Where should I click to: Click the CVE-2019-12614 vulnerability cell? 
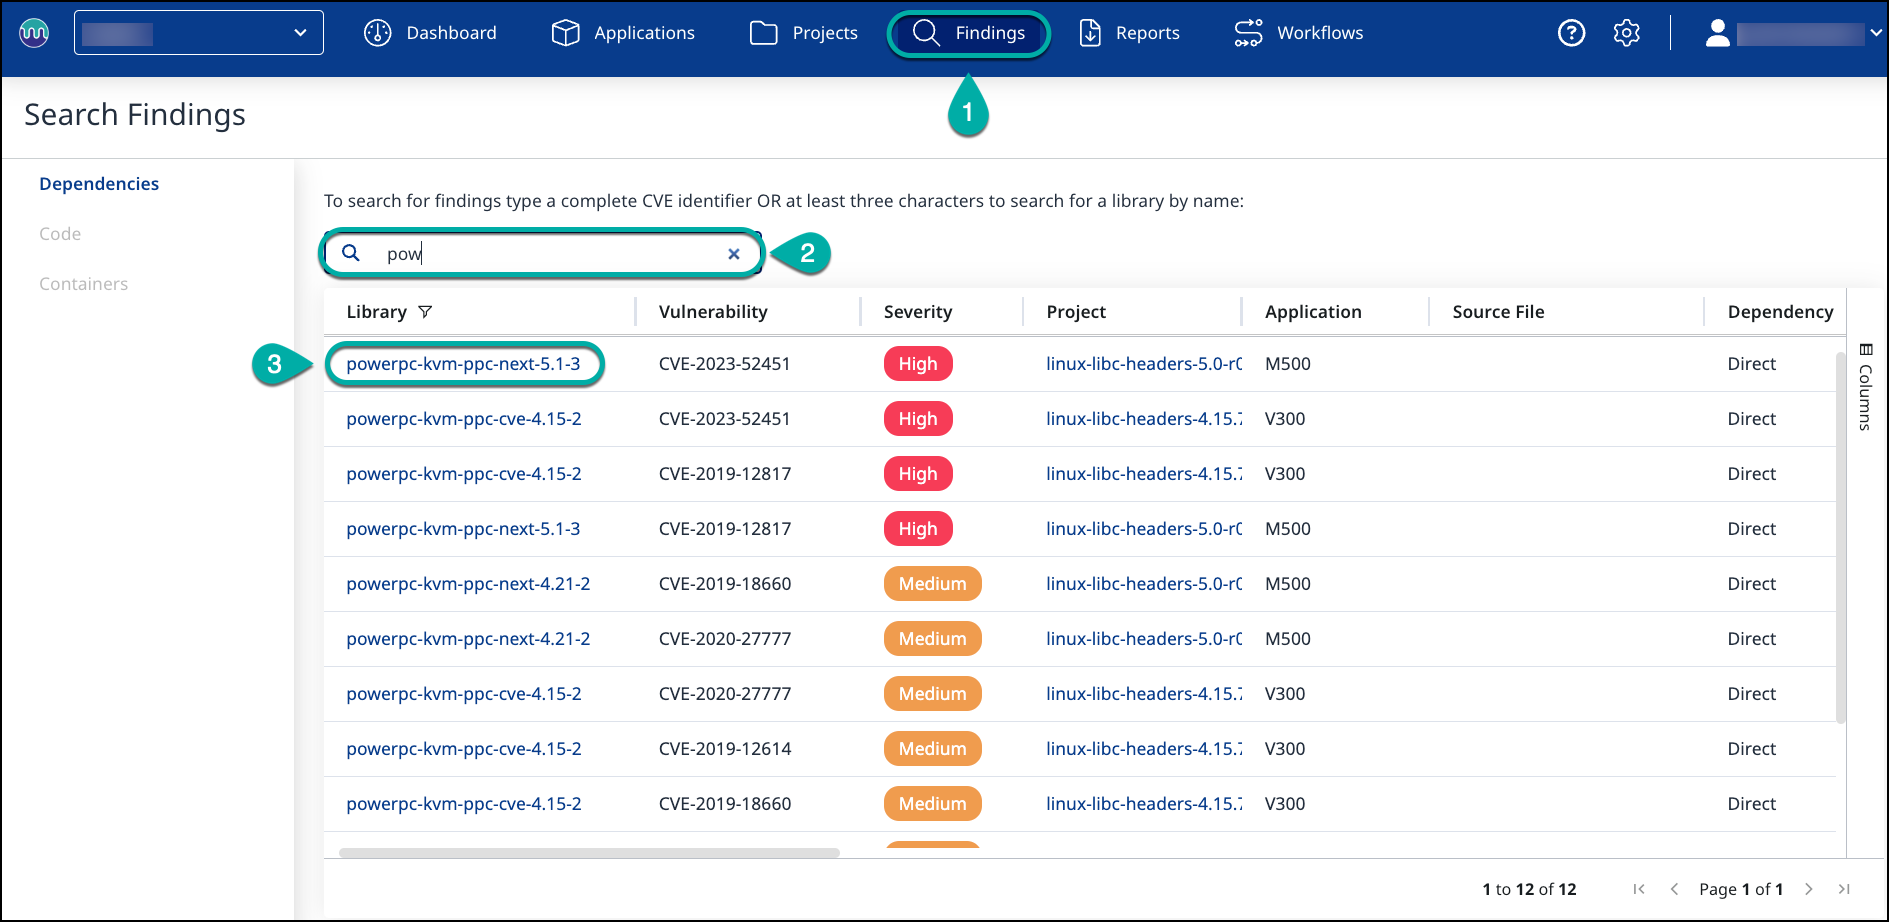tap(725, 749)
